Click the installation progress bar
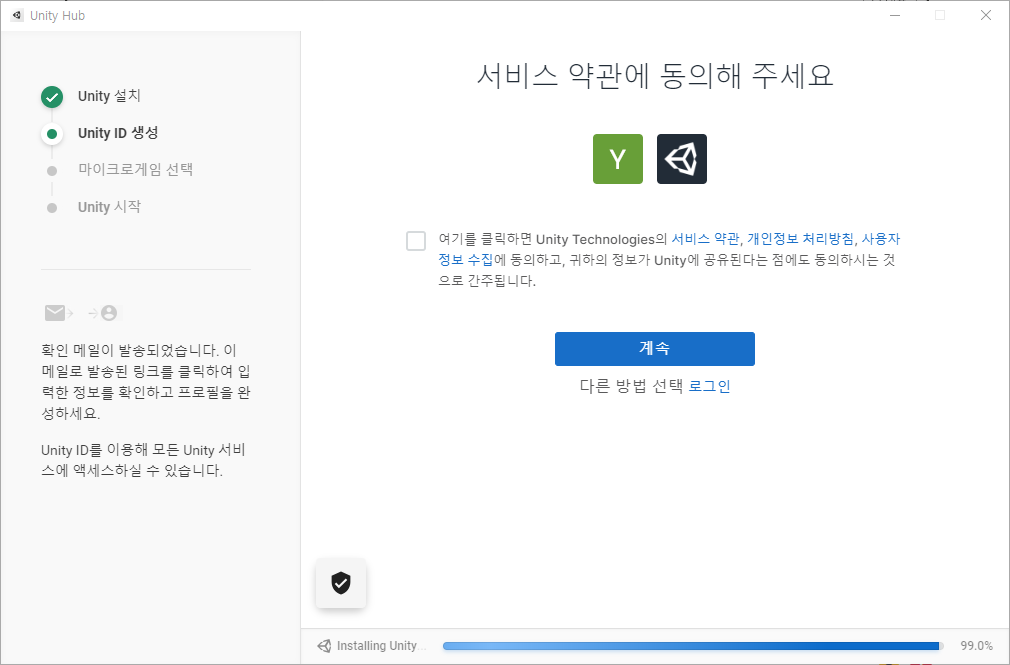Screen dimensions: 1010x665 693,646
